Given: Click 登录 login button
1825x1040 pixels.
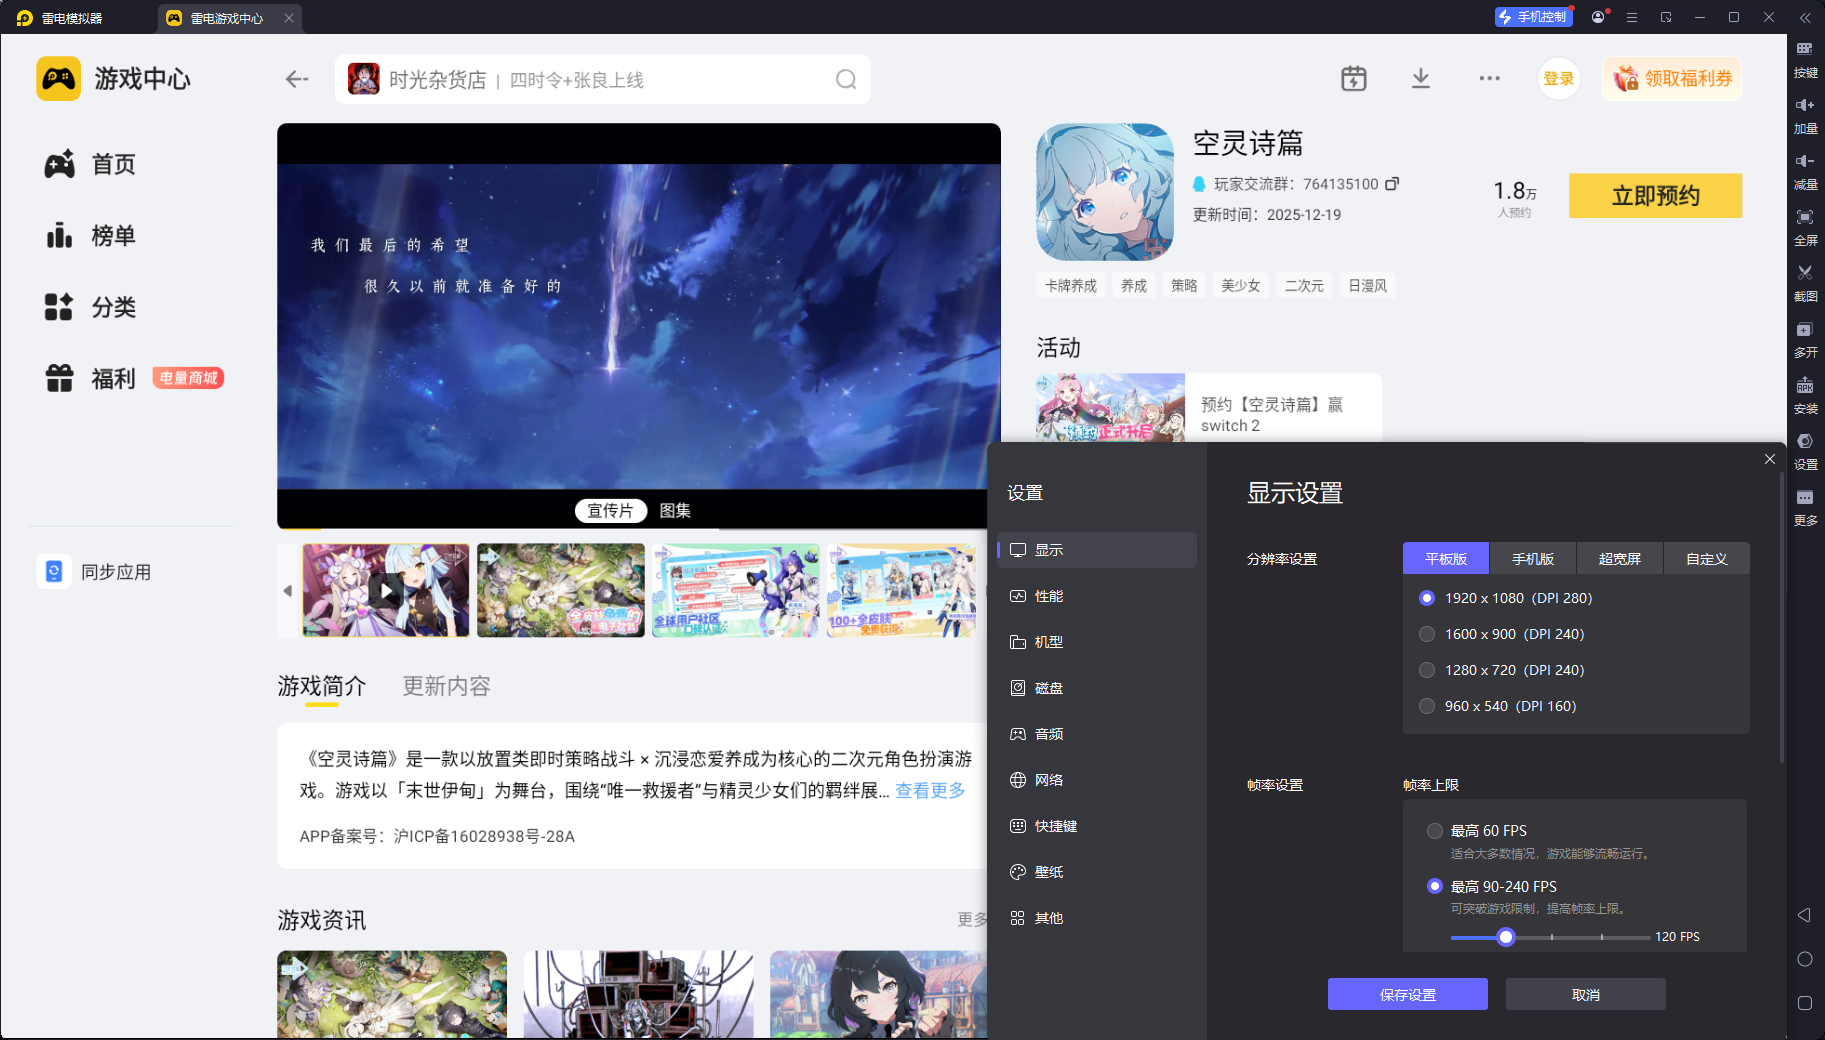Looking at the screenshot, I should pyautogui.click(x=1559, y=79).
